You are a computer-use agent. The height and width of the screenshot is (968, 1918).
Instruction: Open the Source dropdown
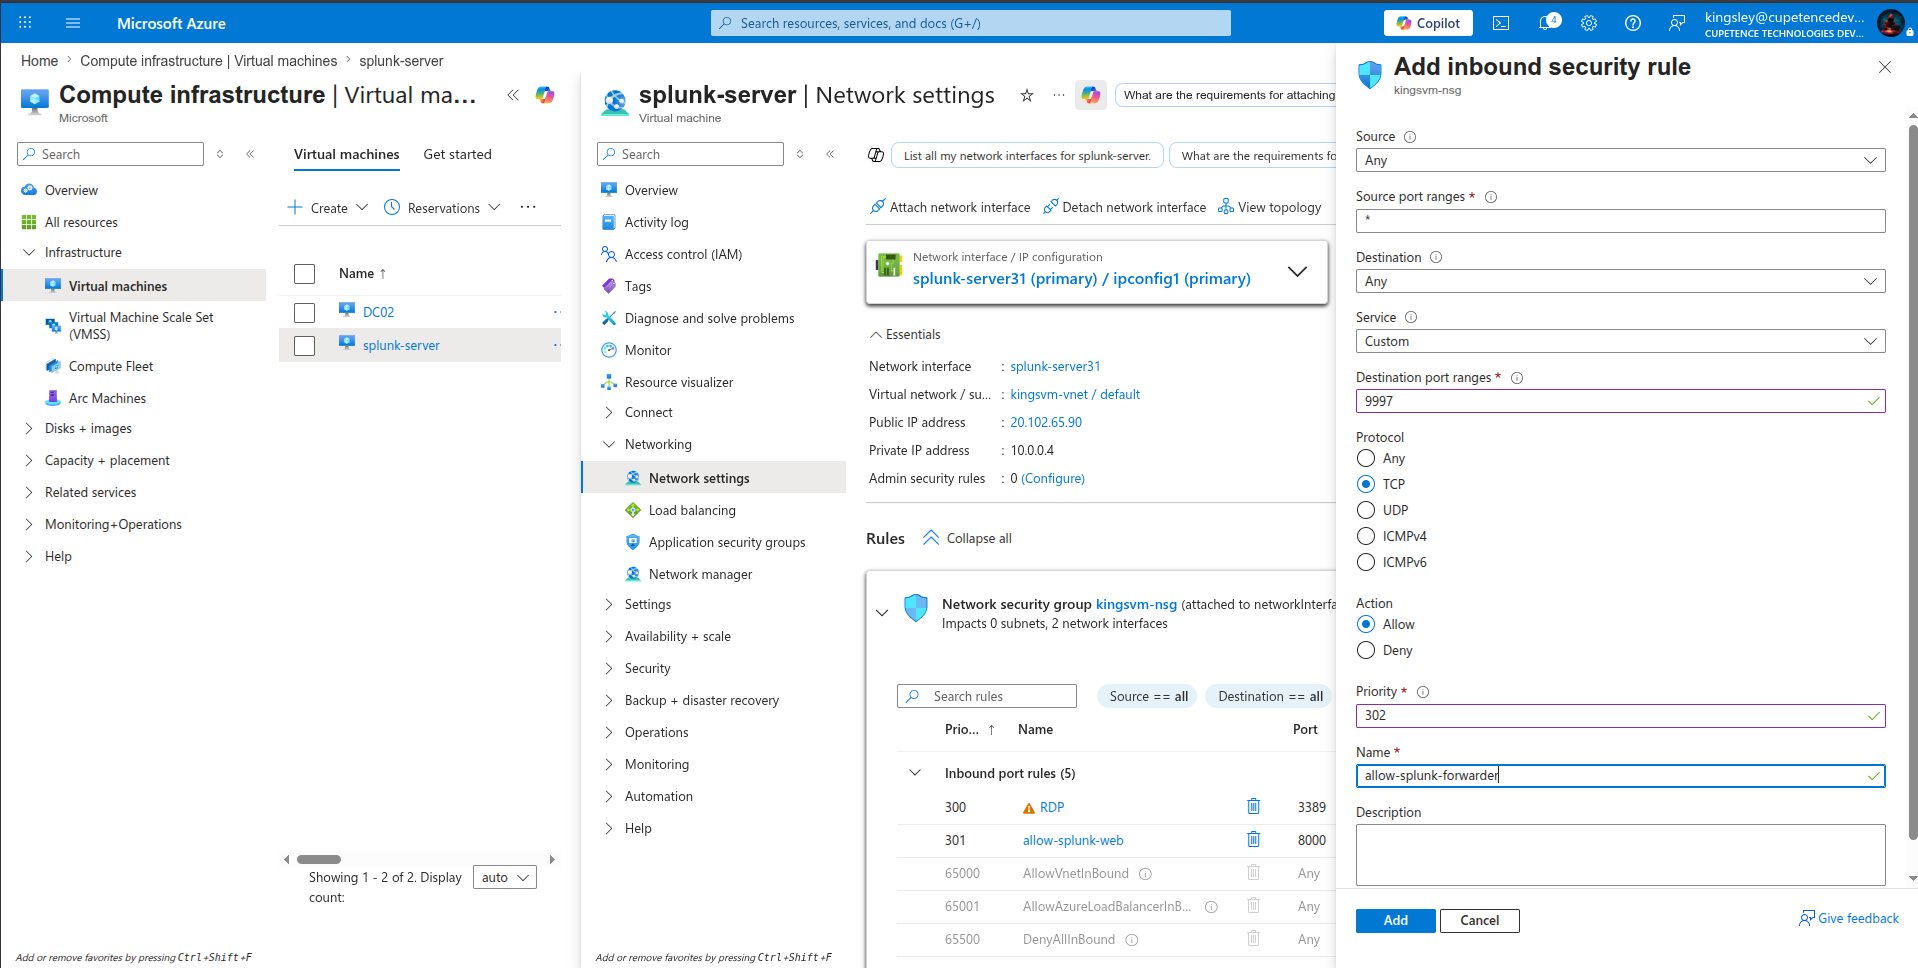click(x=1620, y=160)
